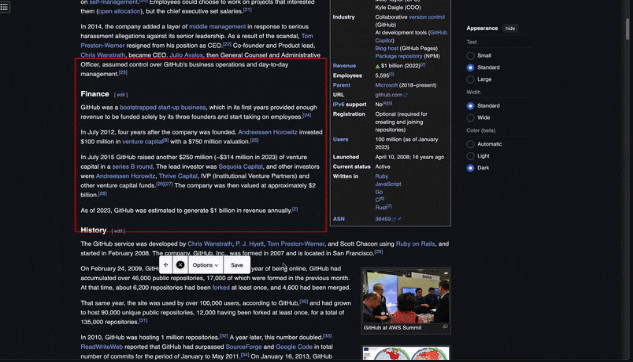Open the Julio Avalos link
This screenshot has height=362, width=633.
187,55
